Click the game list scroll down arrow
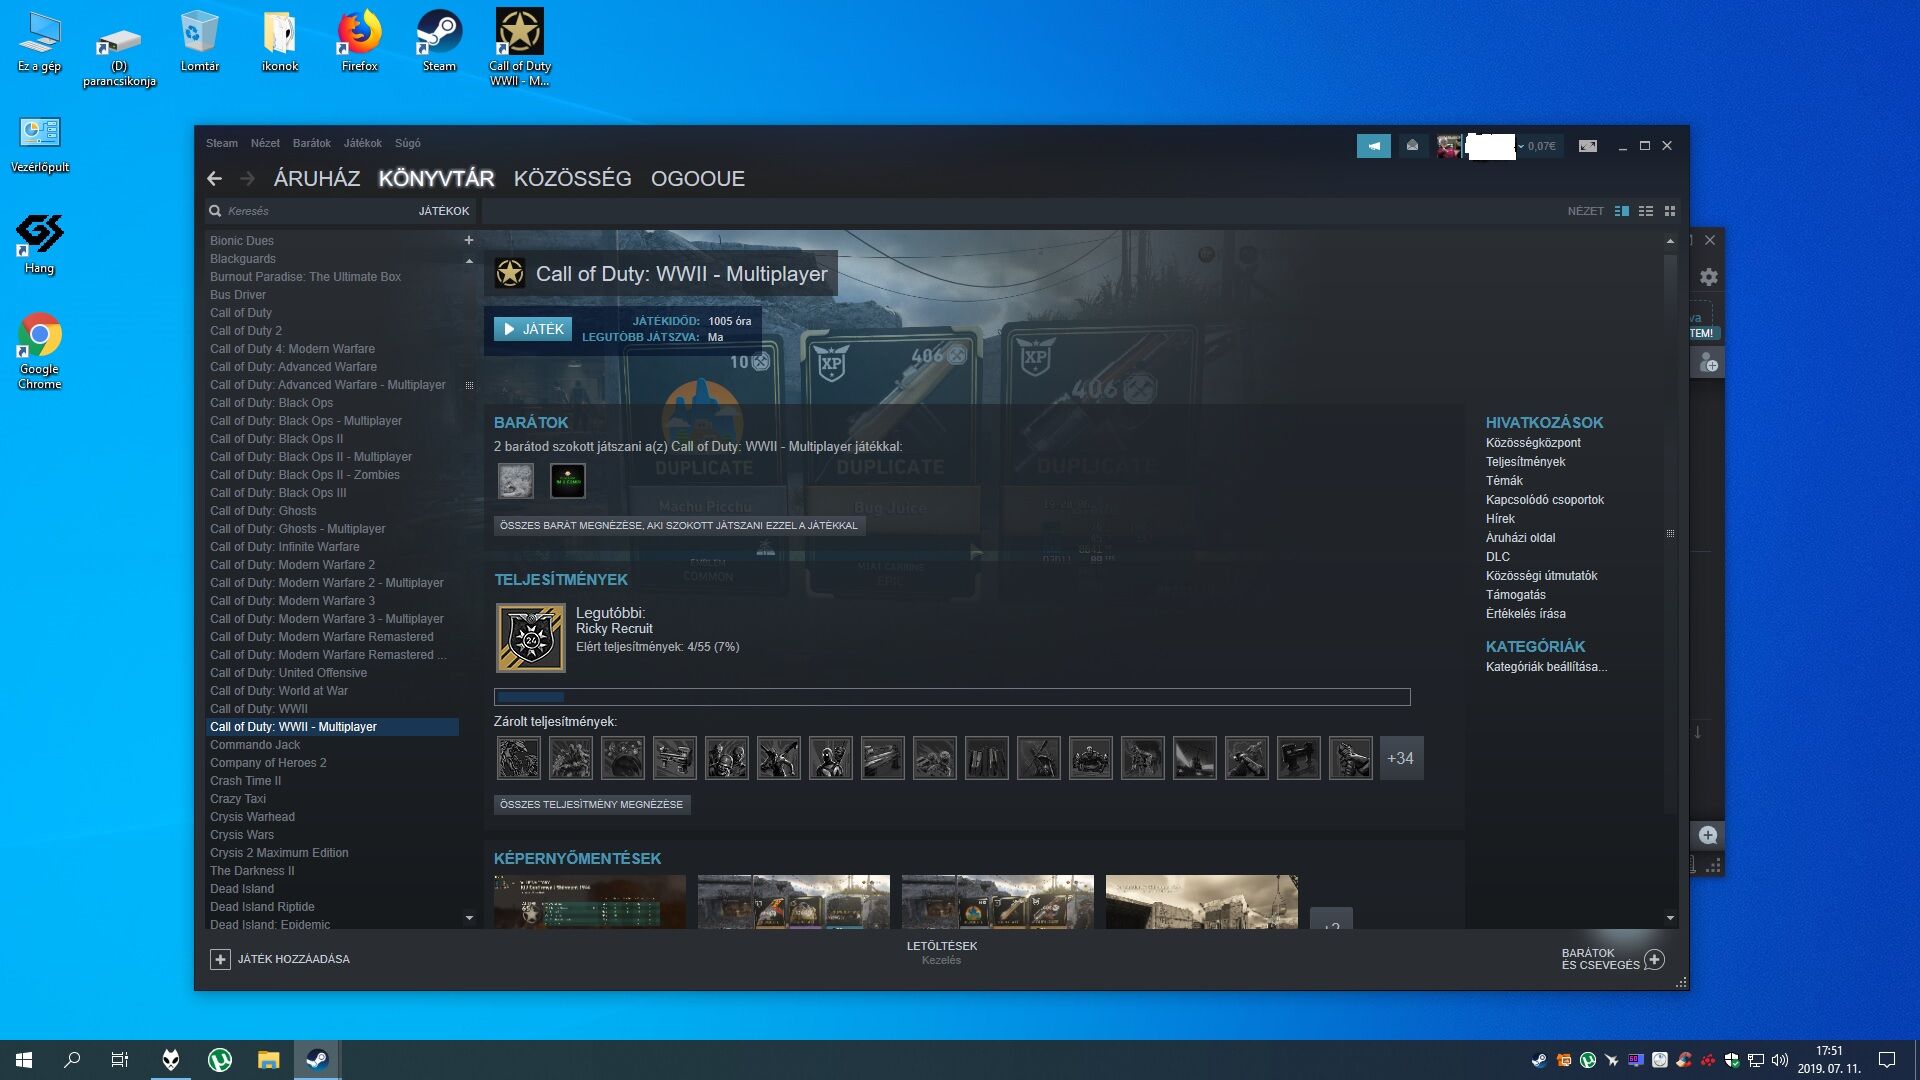Image resolution: width=1920 pixels, height=1080 pixels. [469, 918]
